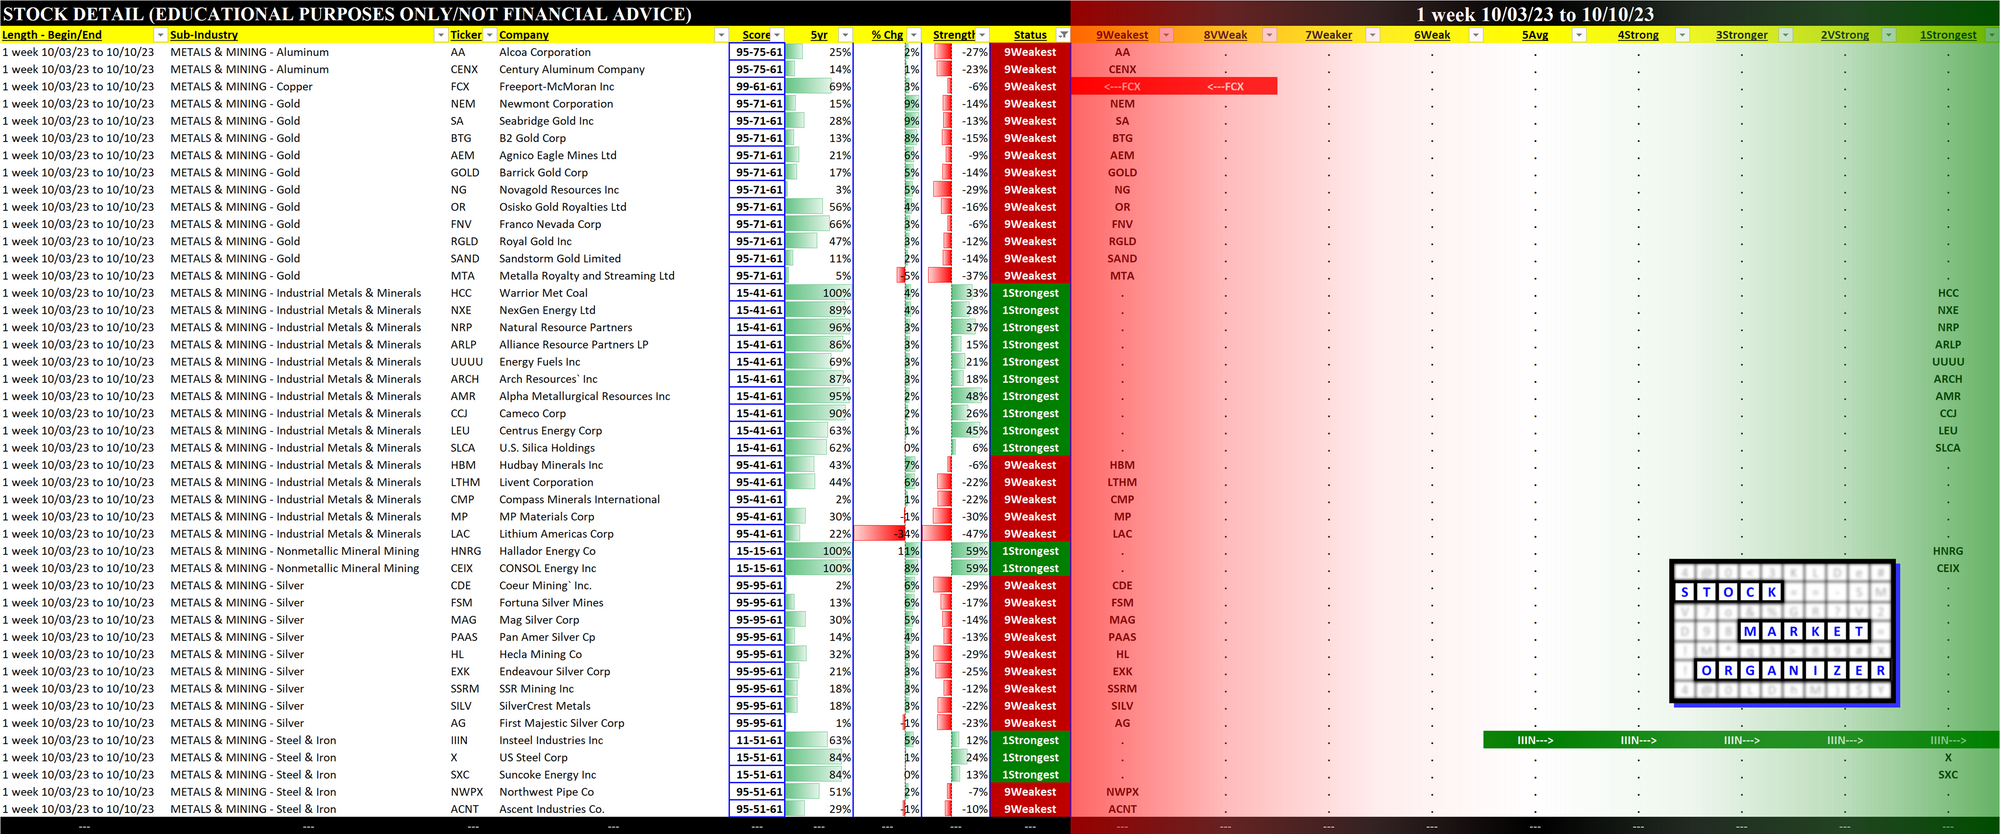This screenshot has height=834, width=2000.
Task: Select the Freeport-McMoran Inc company cell
Action: 613,86
